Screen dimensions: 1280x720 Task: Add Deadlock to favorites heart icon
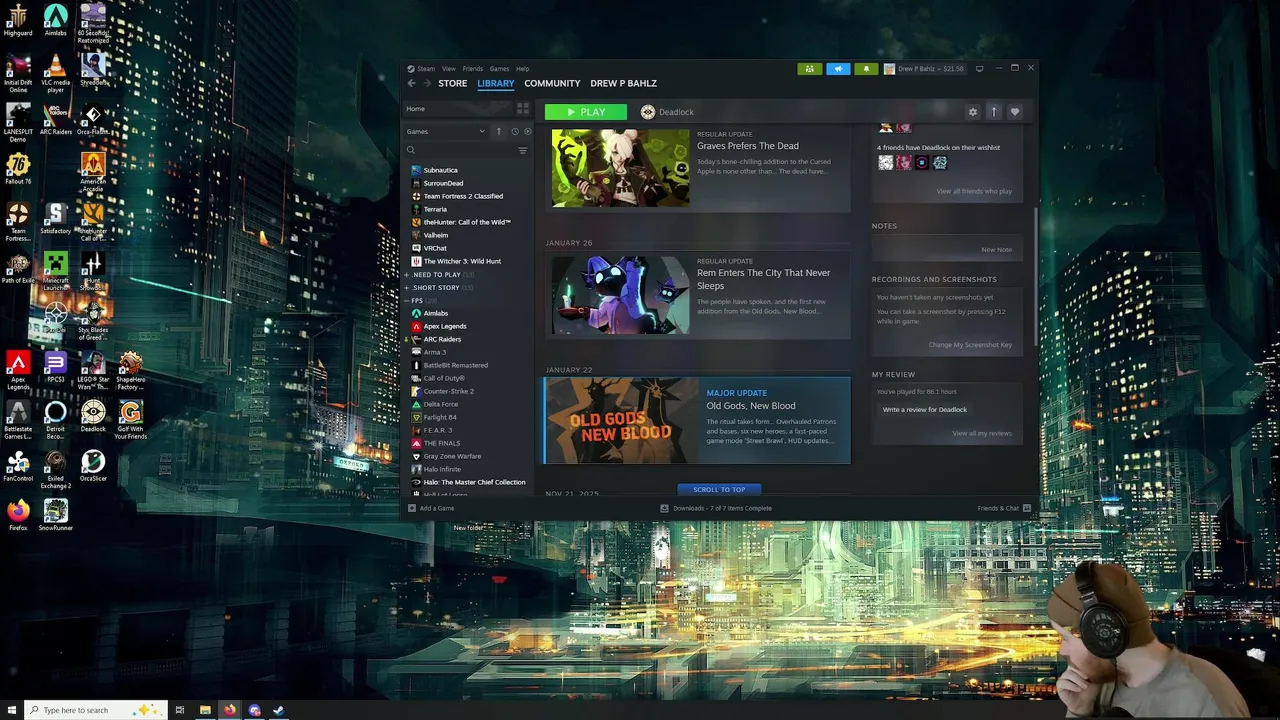coord(1014,112)
